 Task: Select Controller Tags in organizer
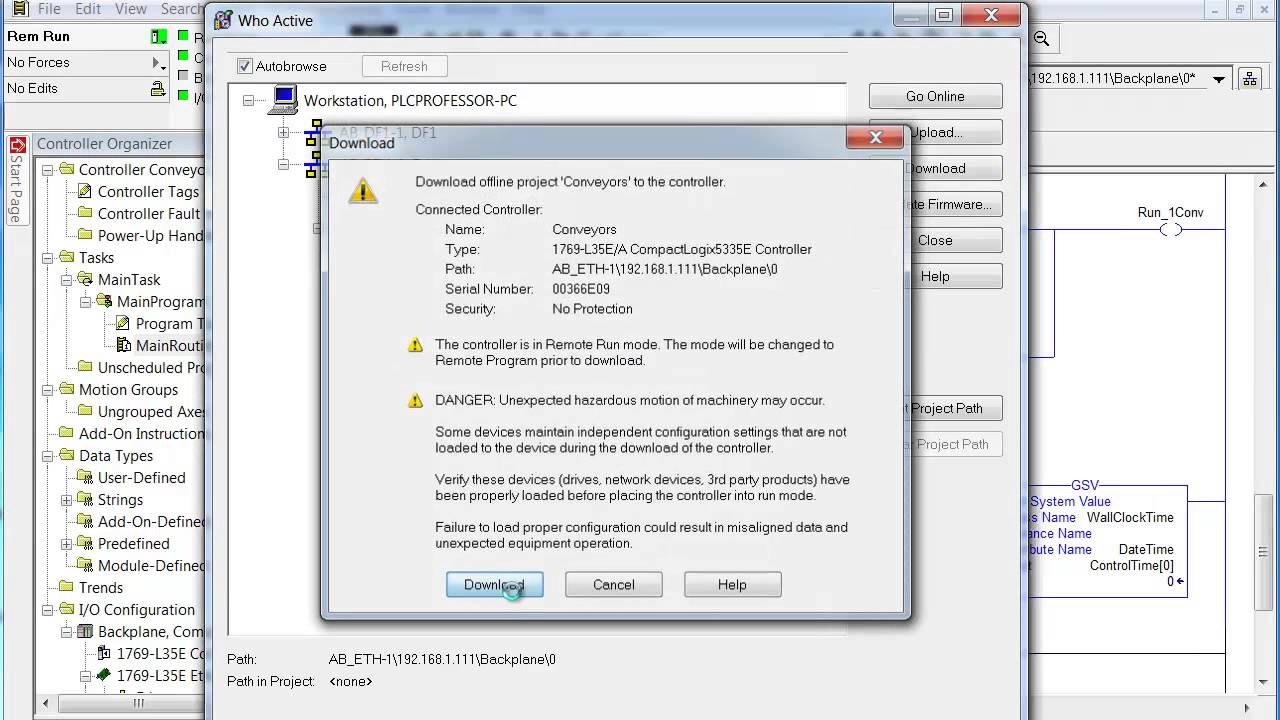pos(148,191)
